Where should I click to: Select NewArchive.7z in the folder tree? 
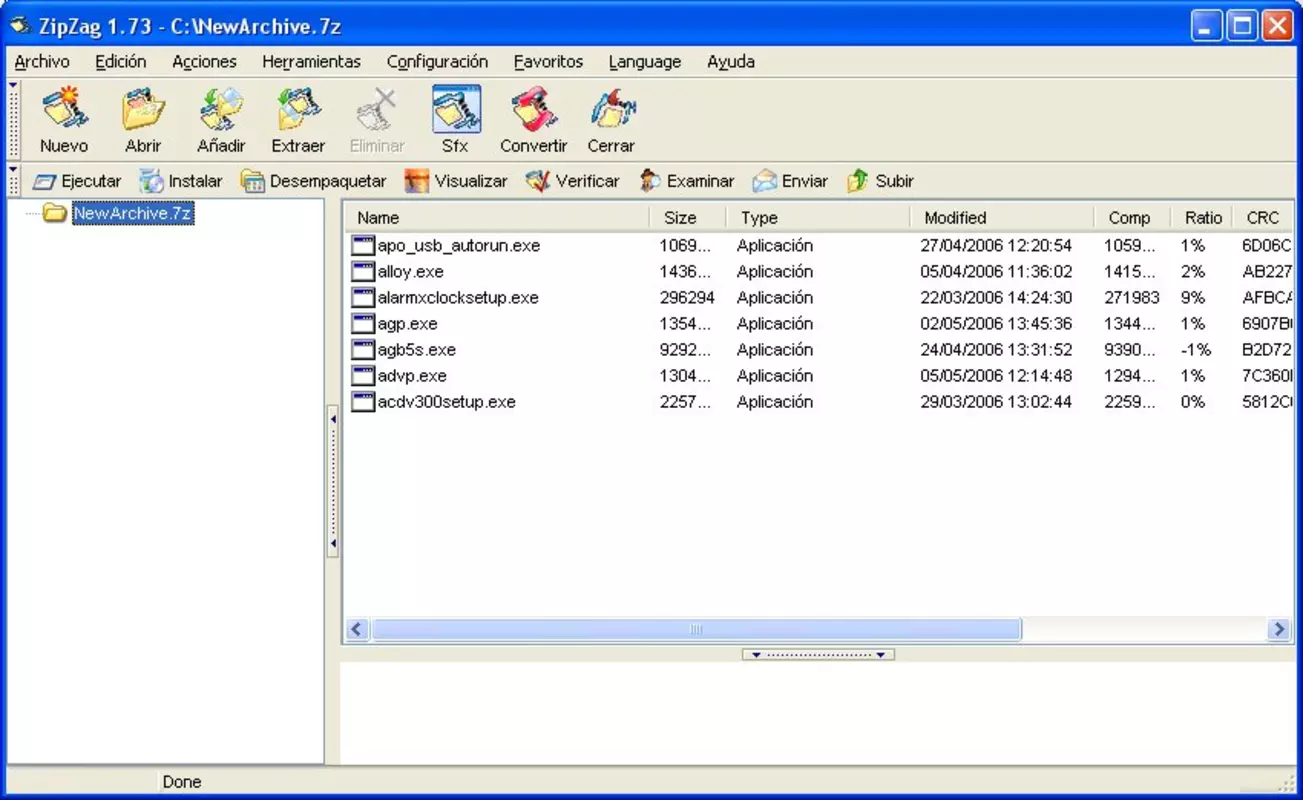pyautogui.click(x=132, y=213)
